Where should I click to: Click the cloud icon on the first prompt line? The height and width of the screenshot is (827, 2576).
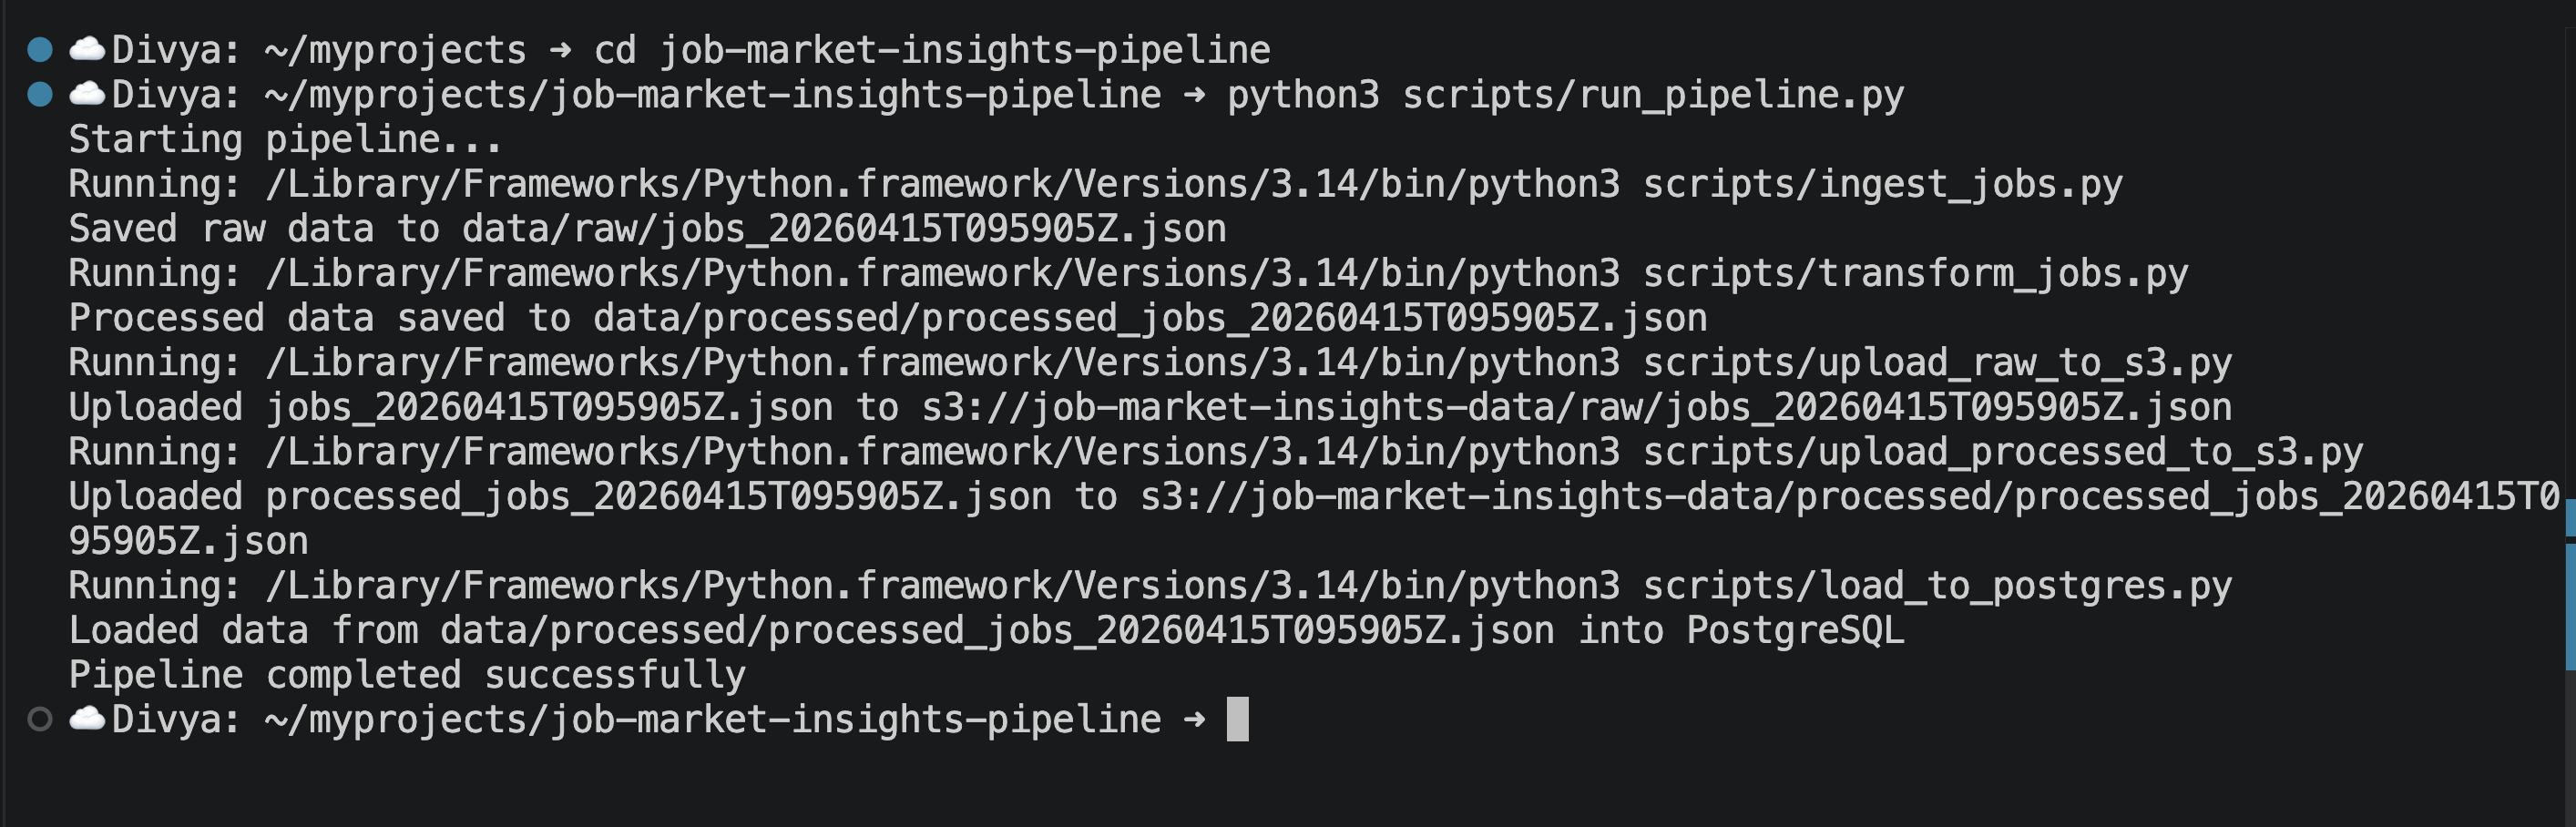click(87, 49)
